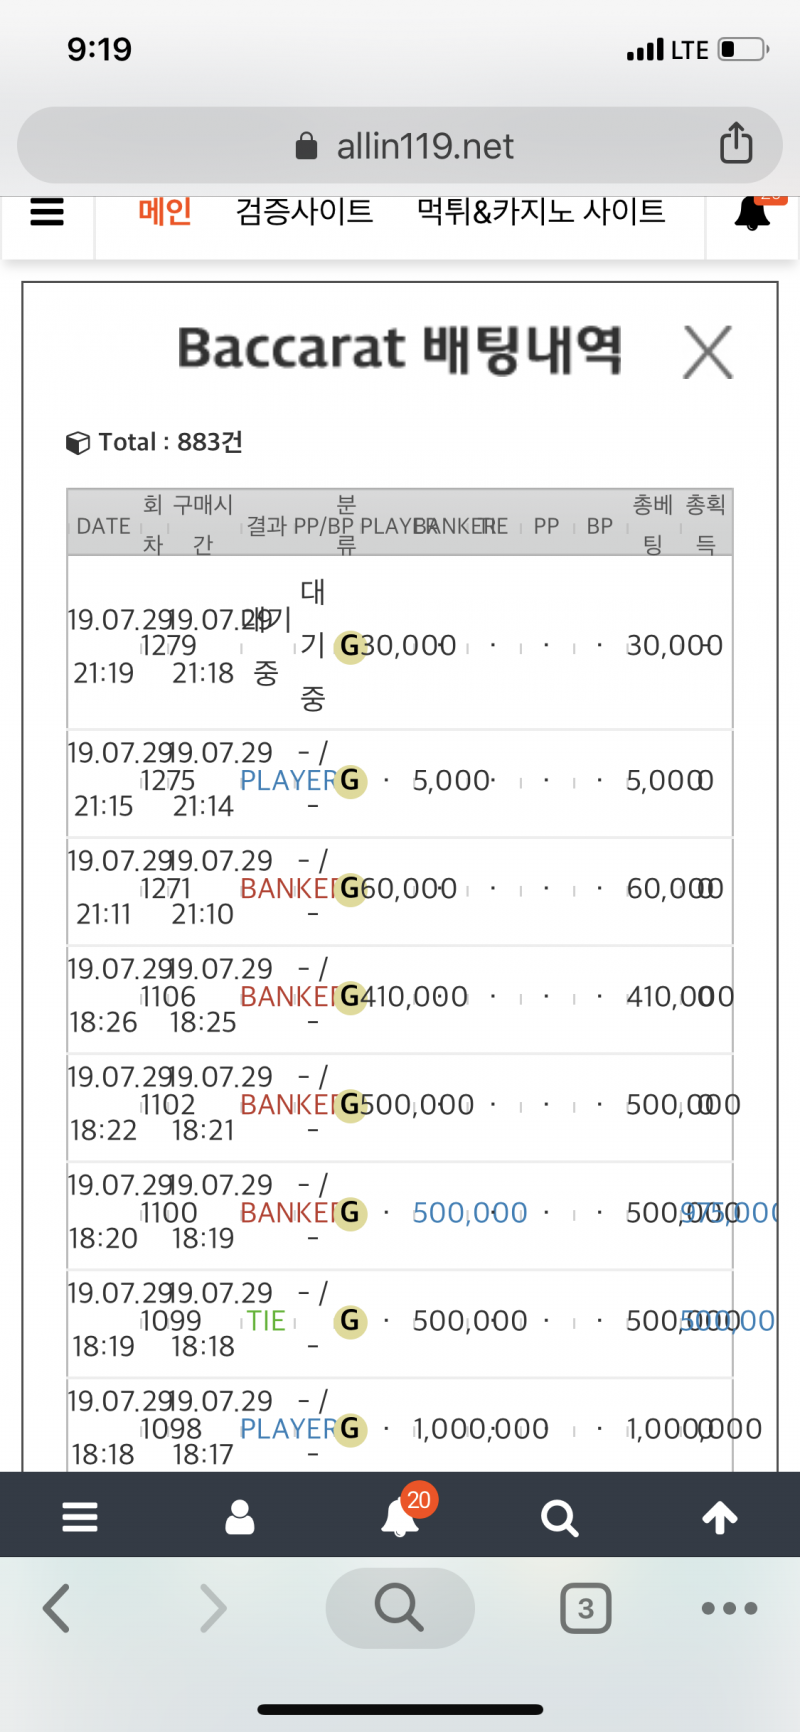Select the 메인 tab
This screenshot has width=800, height=1732.
click(165, 211)
